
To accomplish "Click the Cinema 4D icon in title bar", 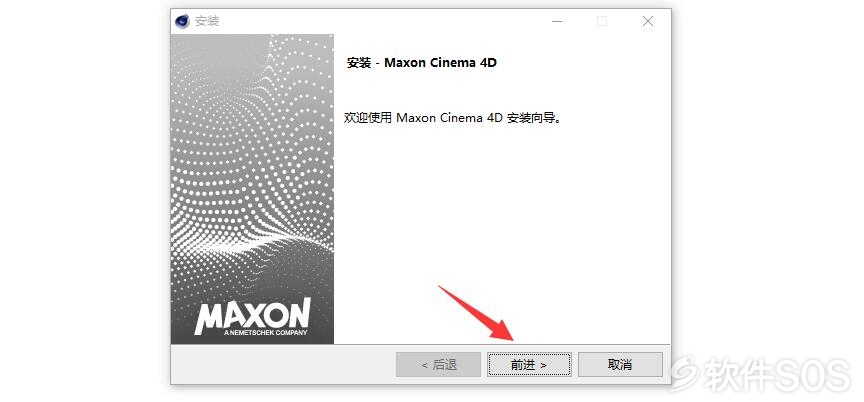I will coord(182,21).
